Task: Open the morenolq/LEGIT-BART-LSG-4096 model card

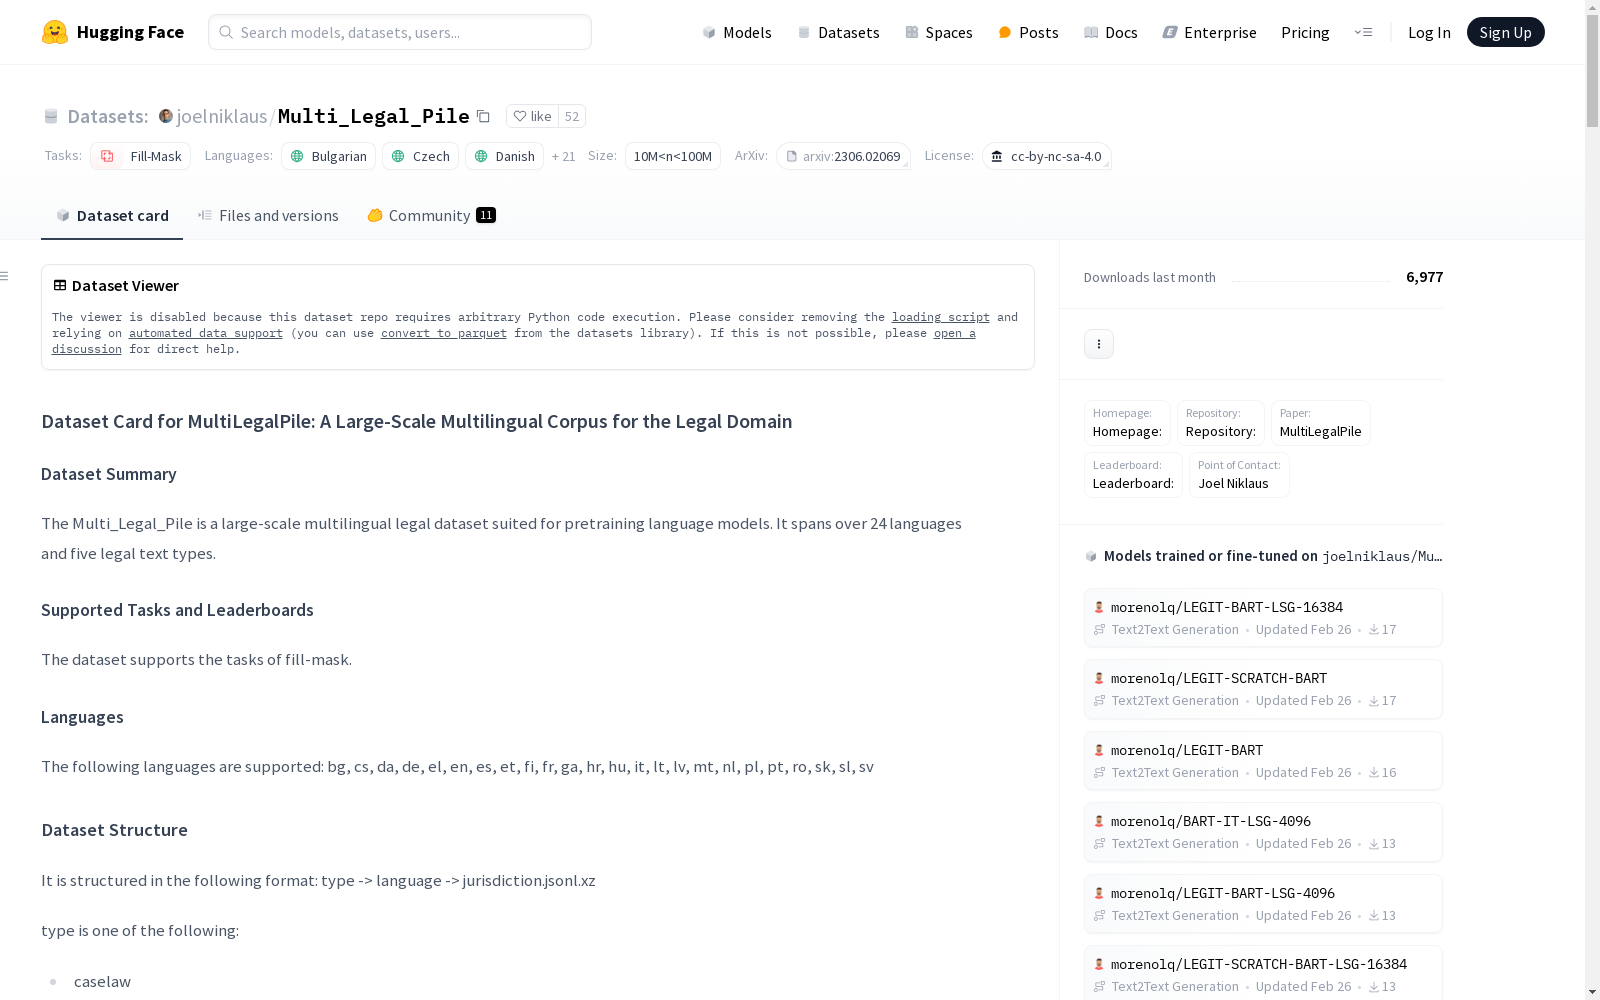Action: (x=1263, y=904)
